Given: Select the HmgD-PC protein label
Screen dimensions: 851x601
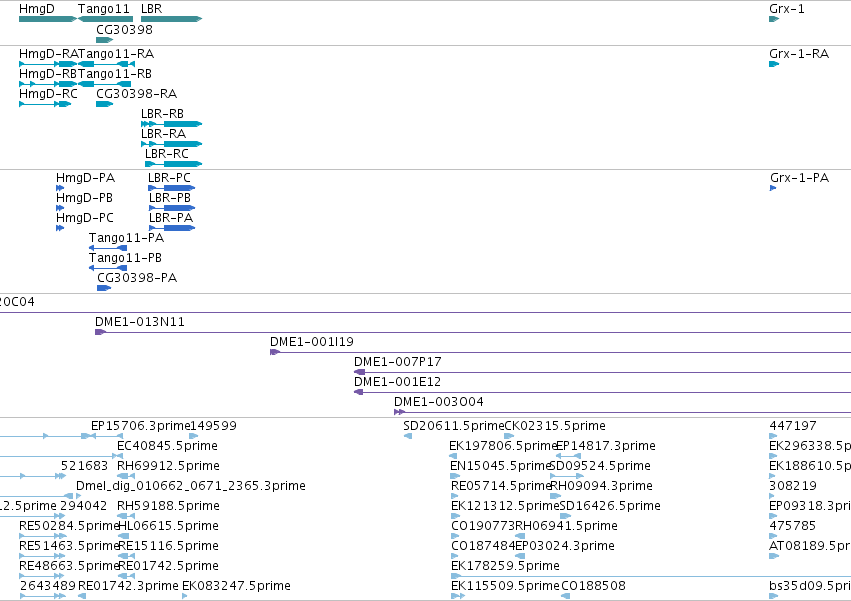Looking at the screenshot, I should click(x=85, y=218).
